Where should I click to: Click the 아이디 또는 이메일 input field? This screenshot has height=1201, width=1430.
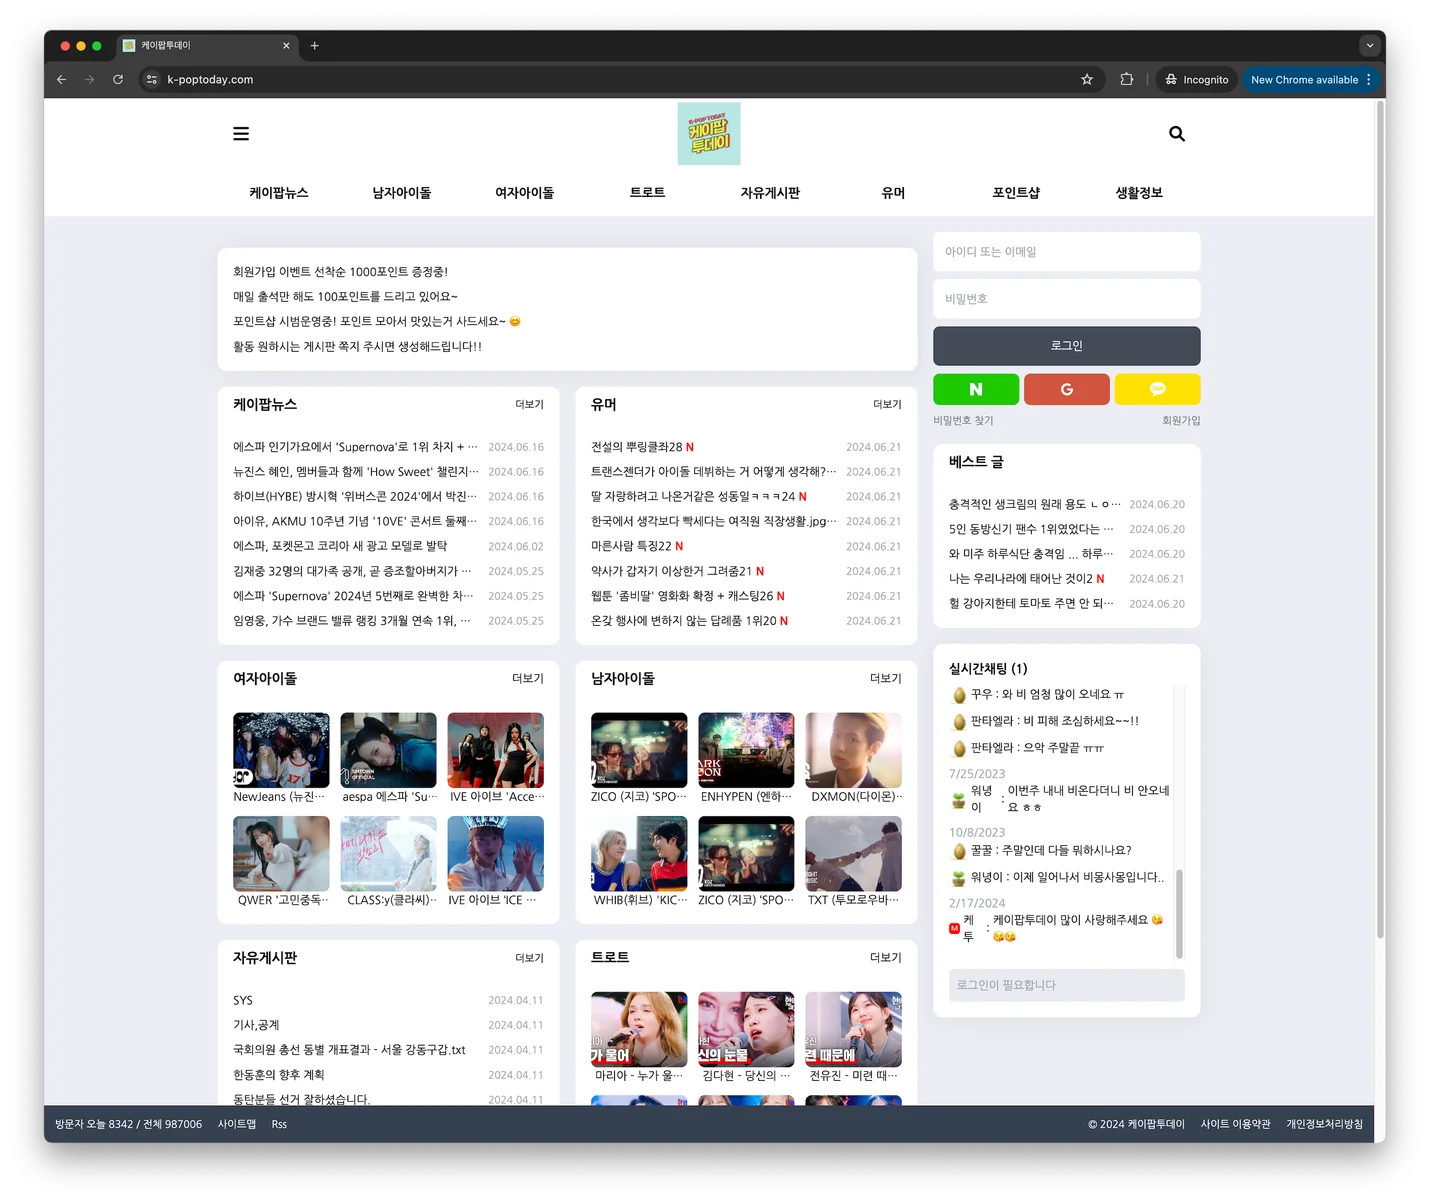point(1067,252)
